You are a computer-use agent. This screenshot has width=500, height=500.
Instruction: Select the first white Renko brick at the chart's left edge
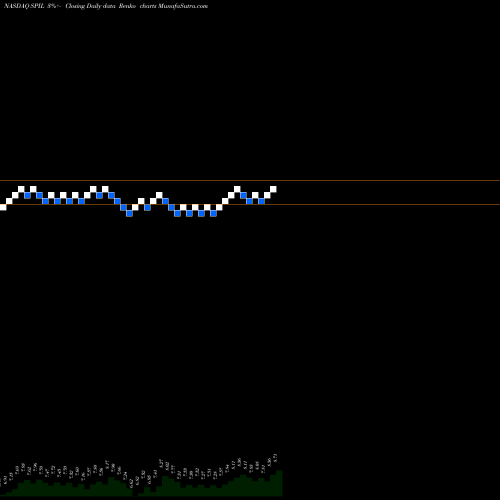click(3, 207)
